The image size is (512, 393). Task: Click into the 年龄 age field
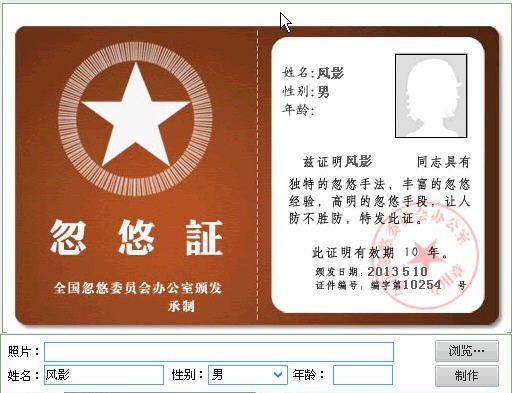click(363, 375)
